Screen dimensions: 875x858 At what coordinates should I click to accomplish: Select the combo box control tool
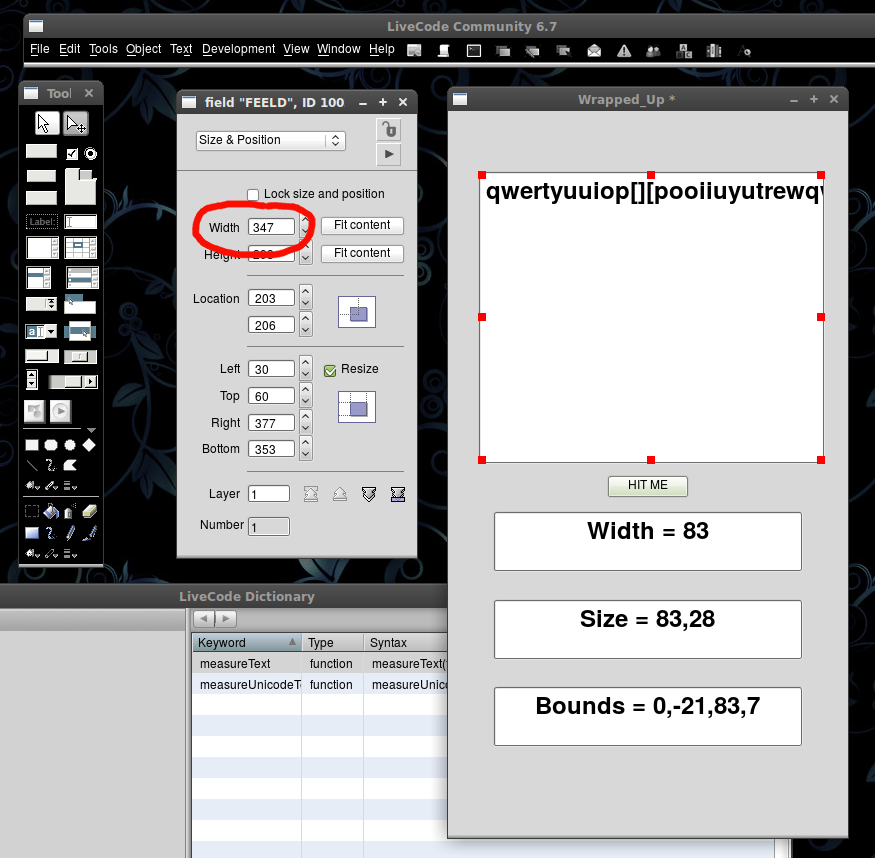pyautogui.click(x=41, y=332)
